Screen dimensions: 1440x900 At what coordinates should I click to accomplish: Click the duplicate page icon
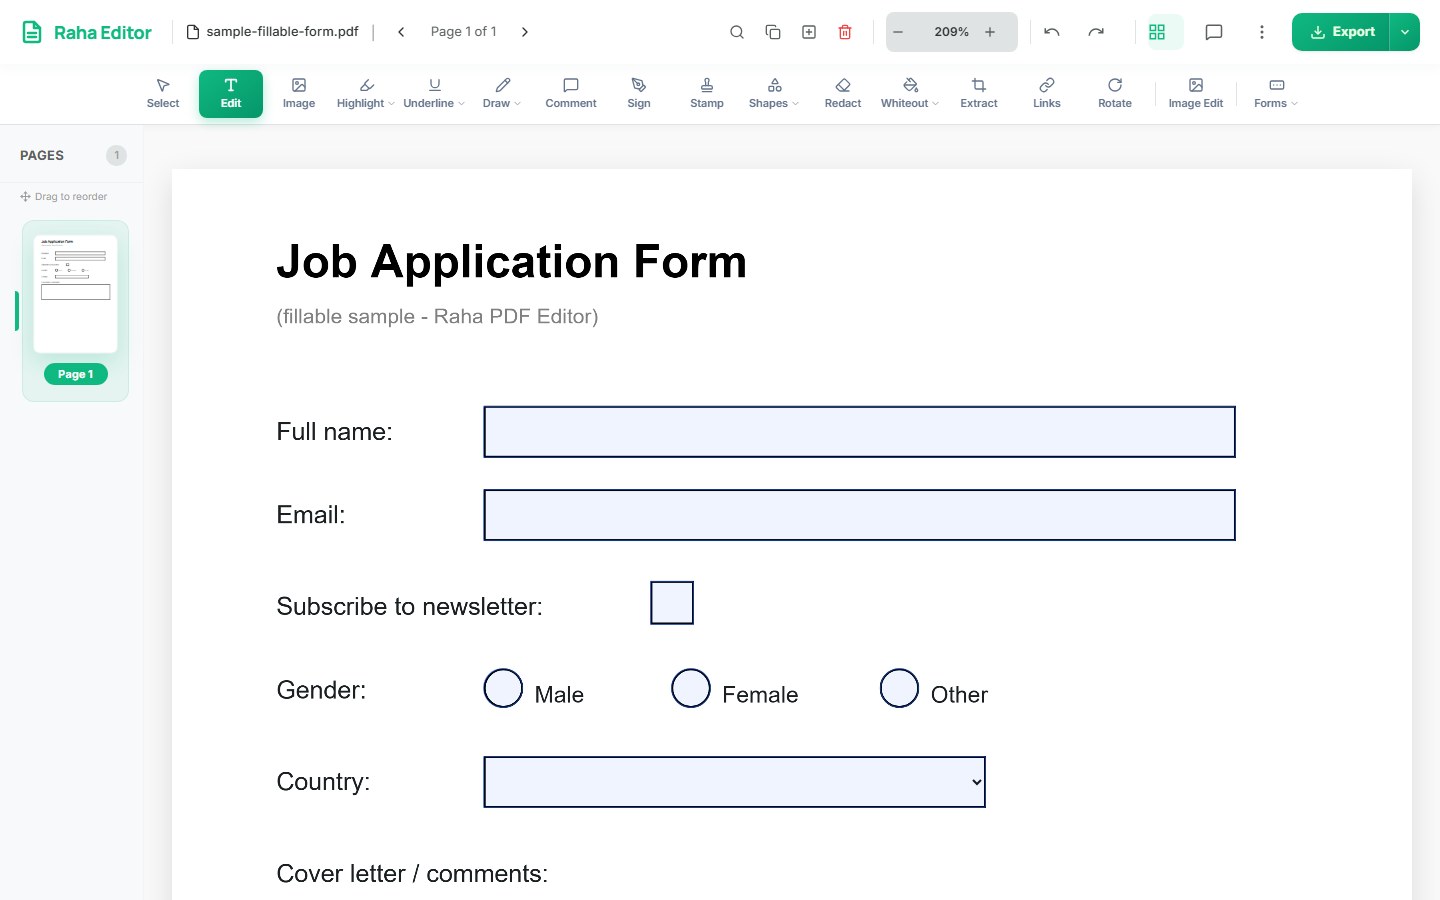773,32
